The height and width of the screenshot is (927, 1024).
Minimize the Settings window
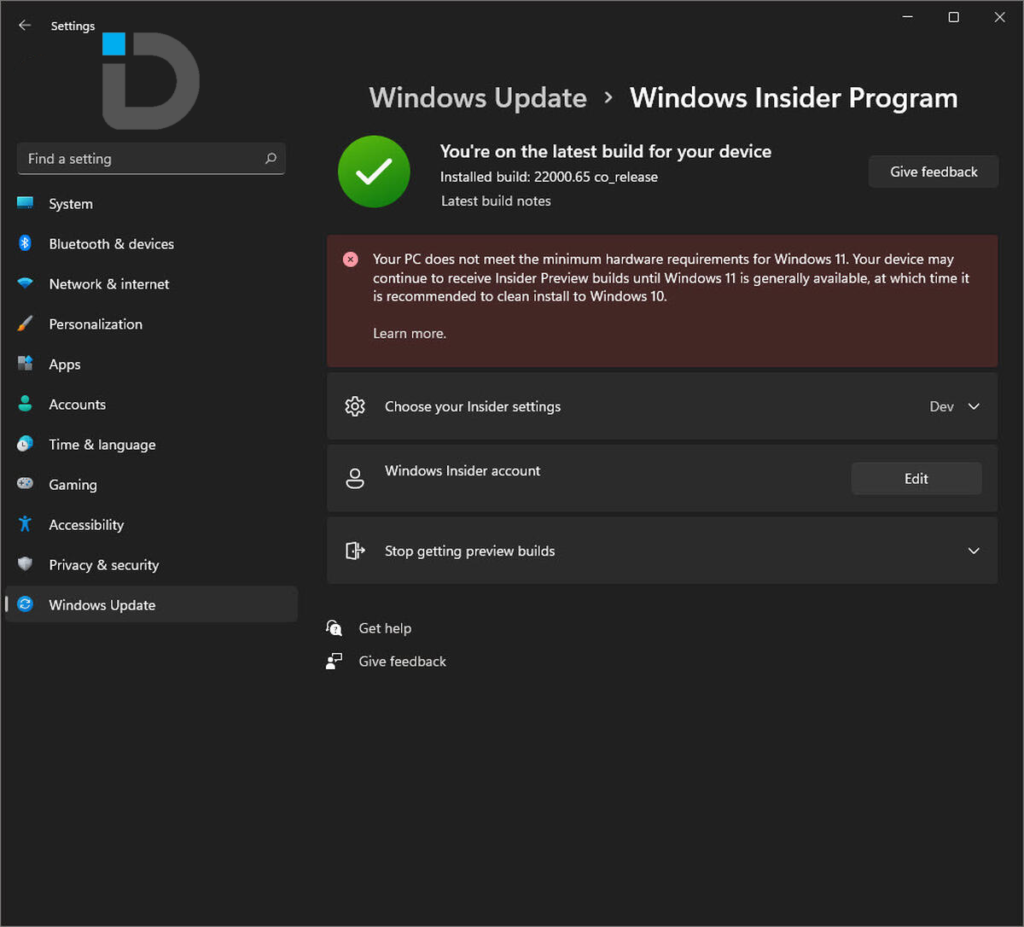coord(907,17)
